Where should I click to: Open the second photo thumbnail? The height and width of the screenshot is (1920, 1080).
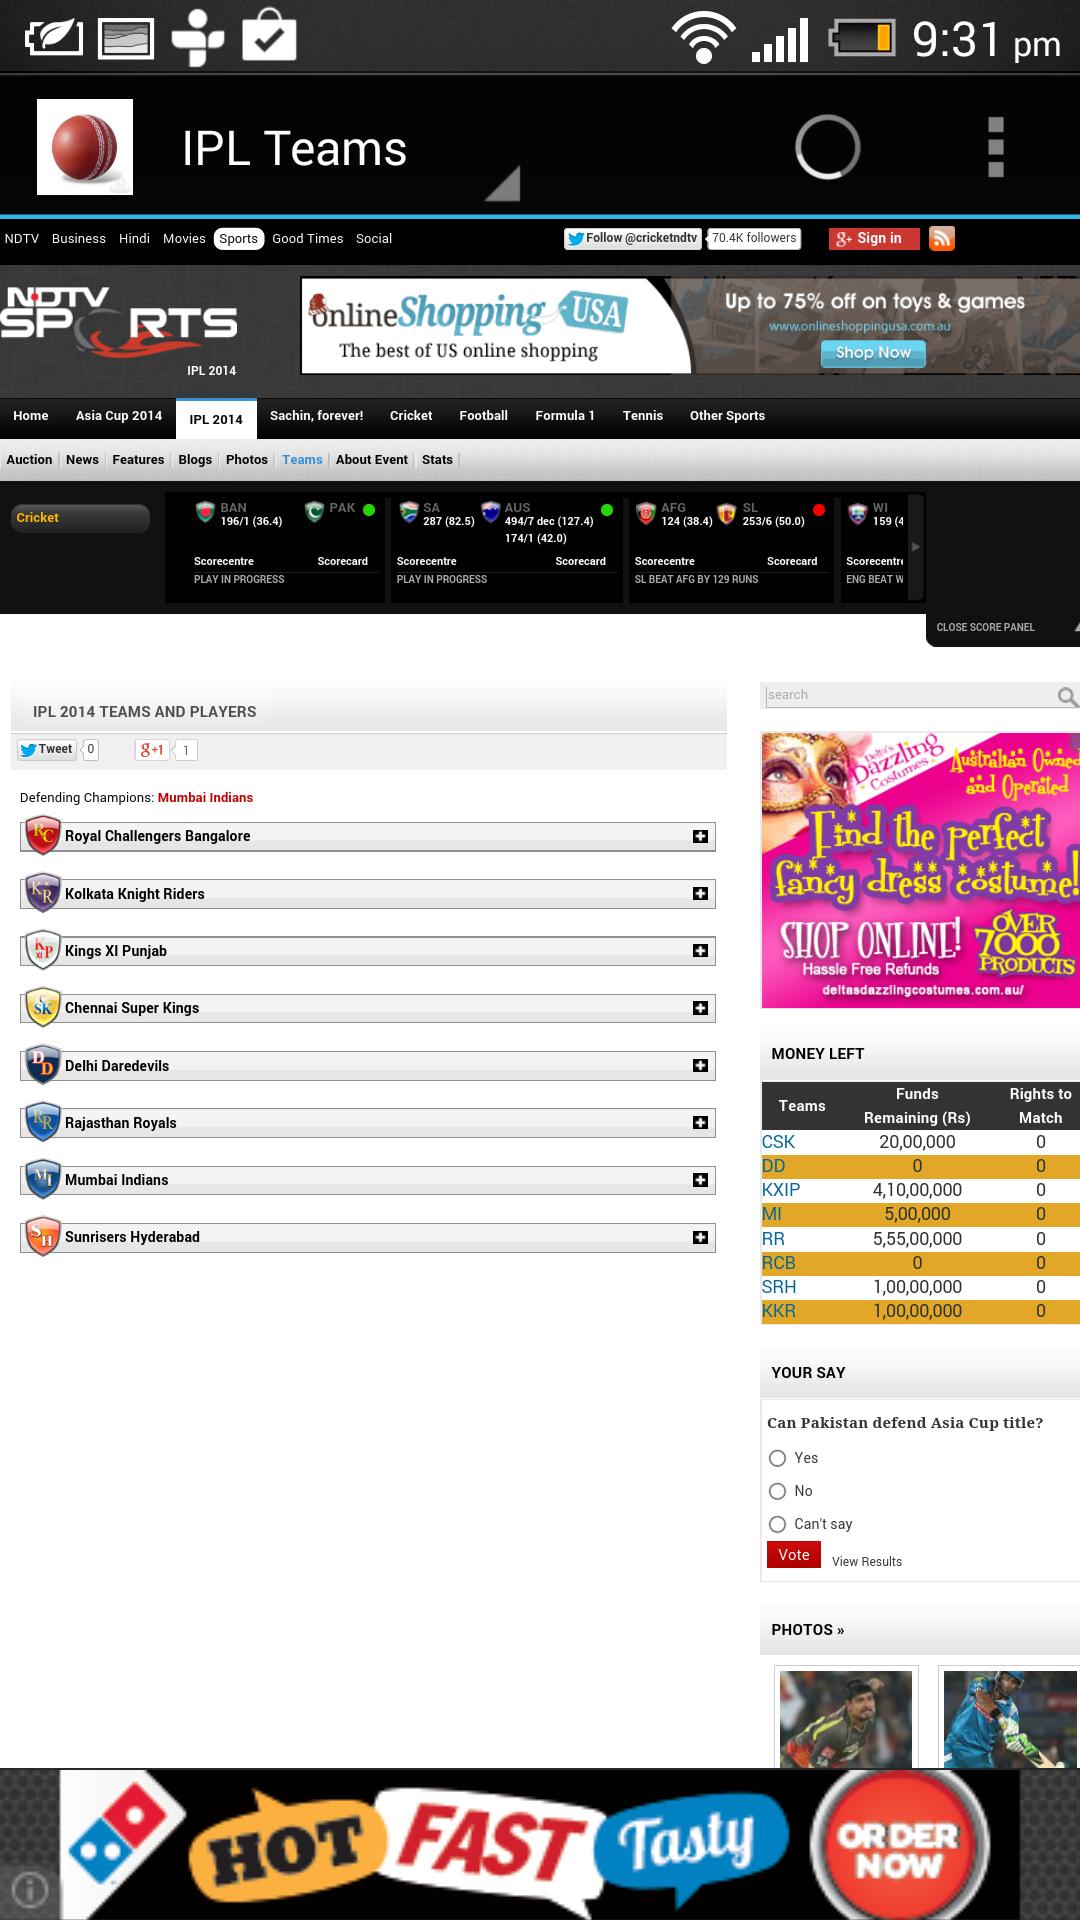pyautogui.click(x=1010, y=1719)
